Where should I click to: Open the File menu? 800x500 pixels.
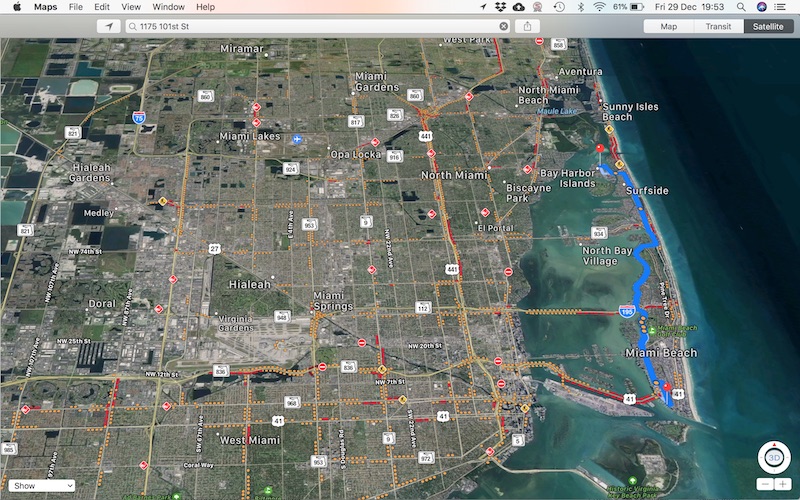click(x=76, y=7)
